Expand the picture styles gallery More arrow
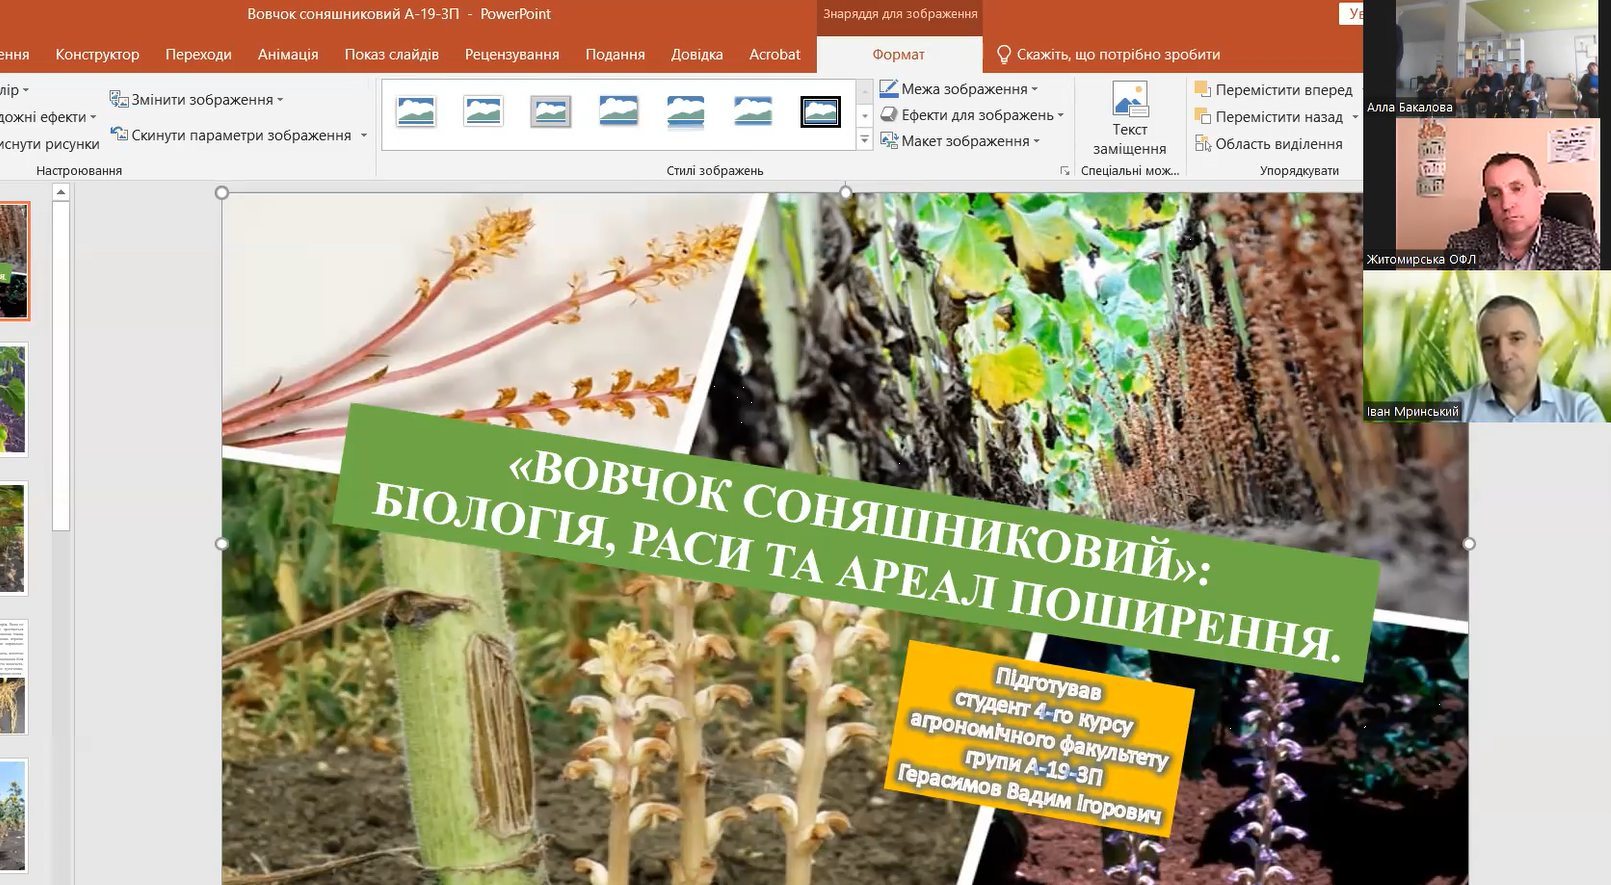Image resolution: width=1611 pixels, height=885 pixels. [x=864, y=140]
